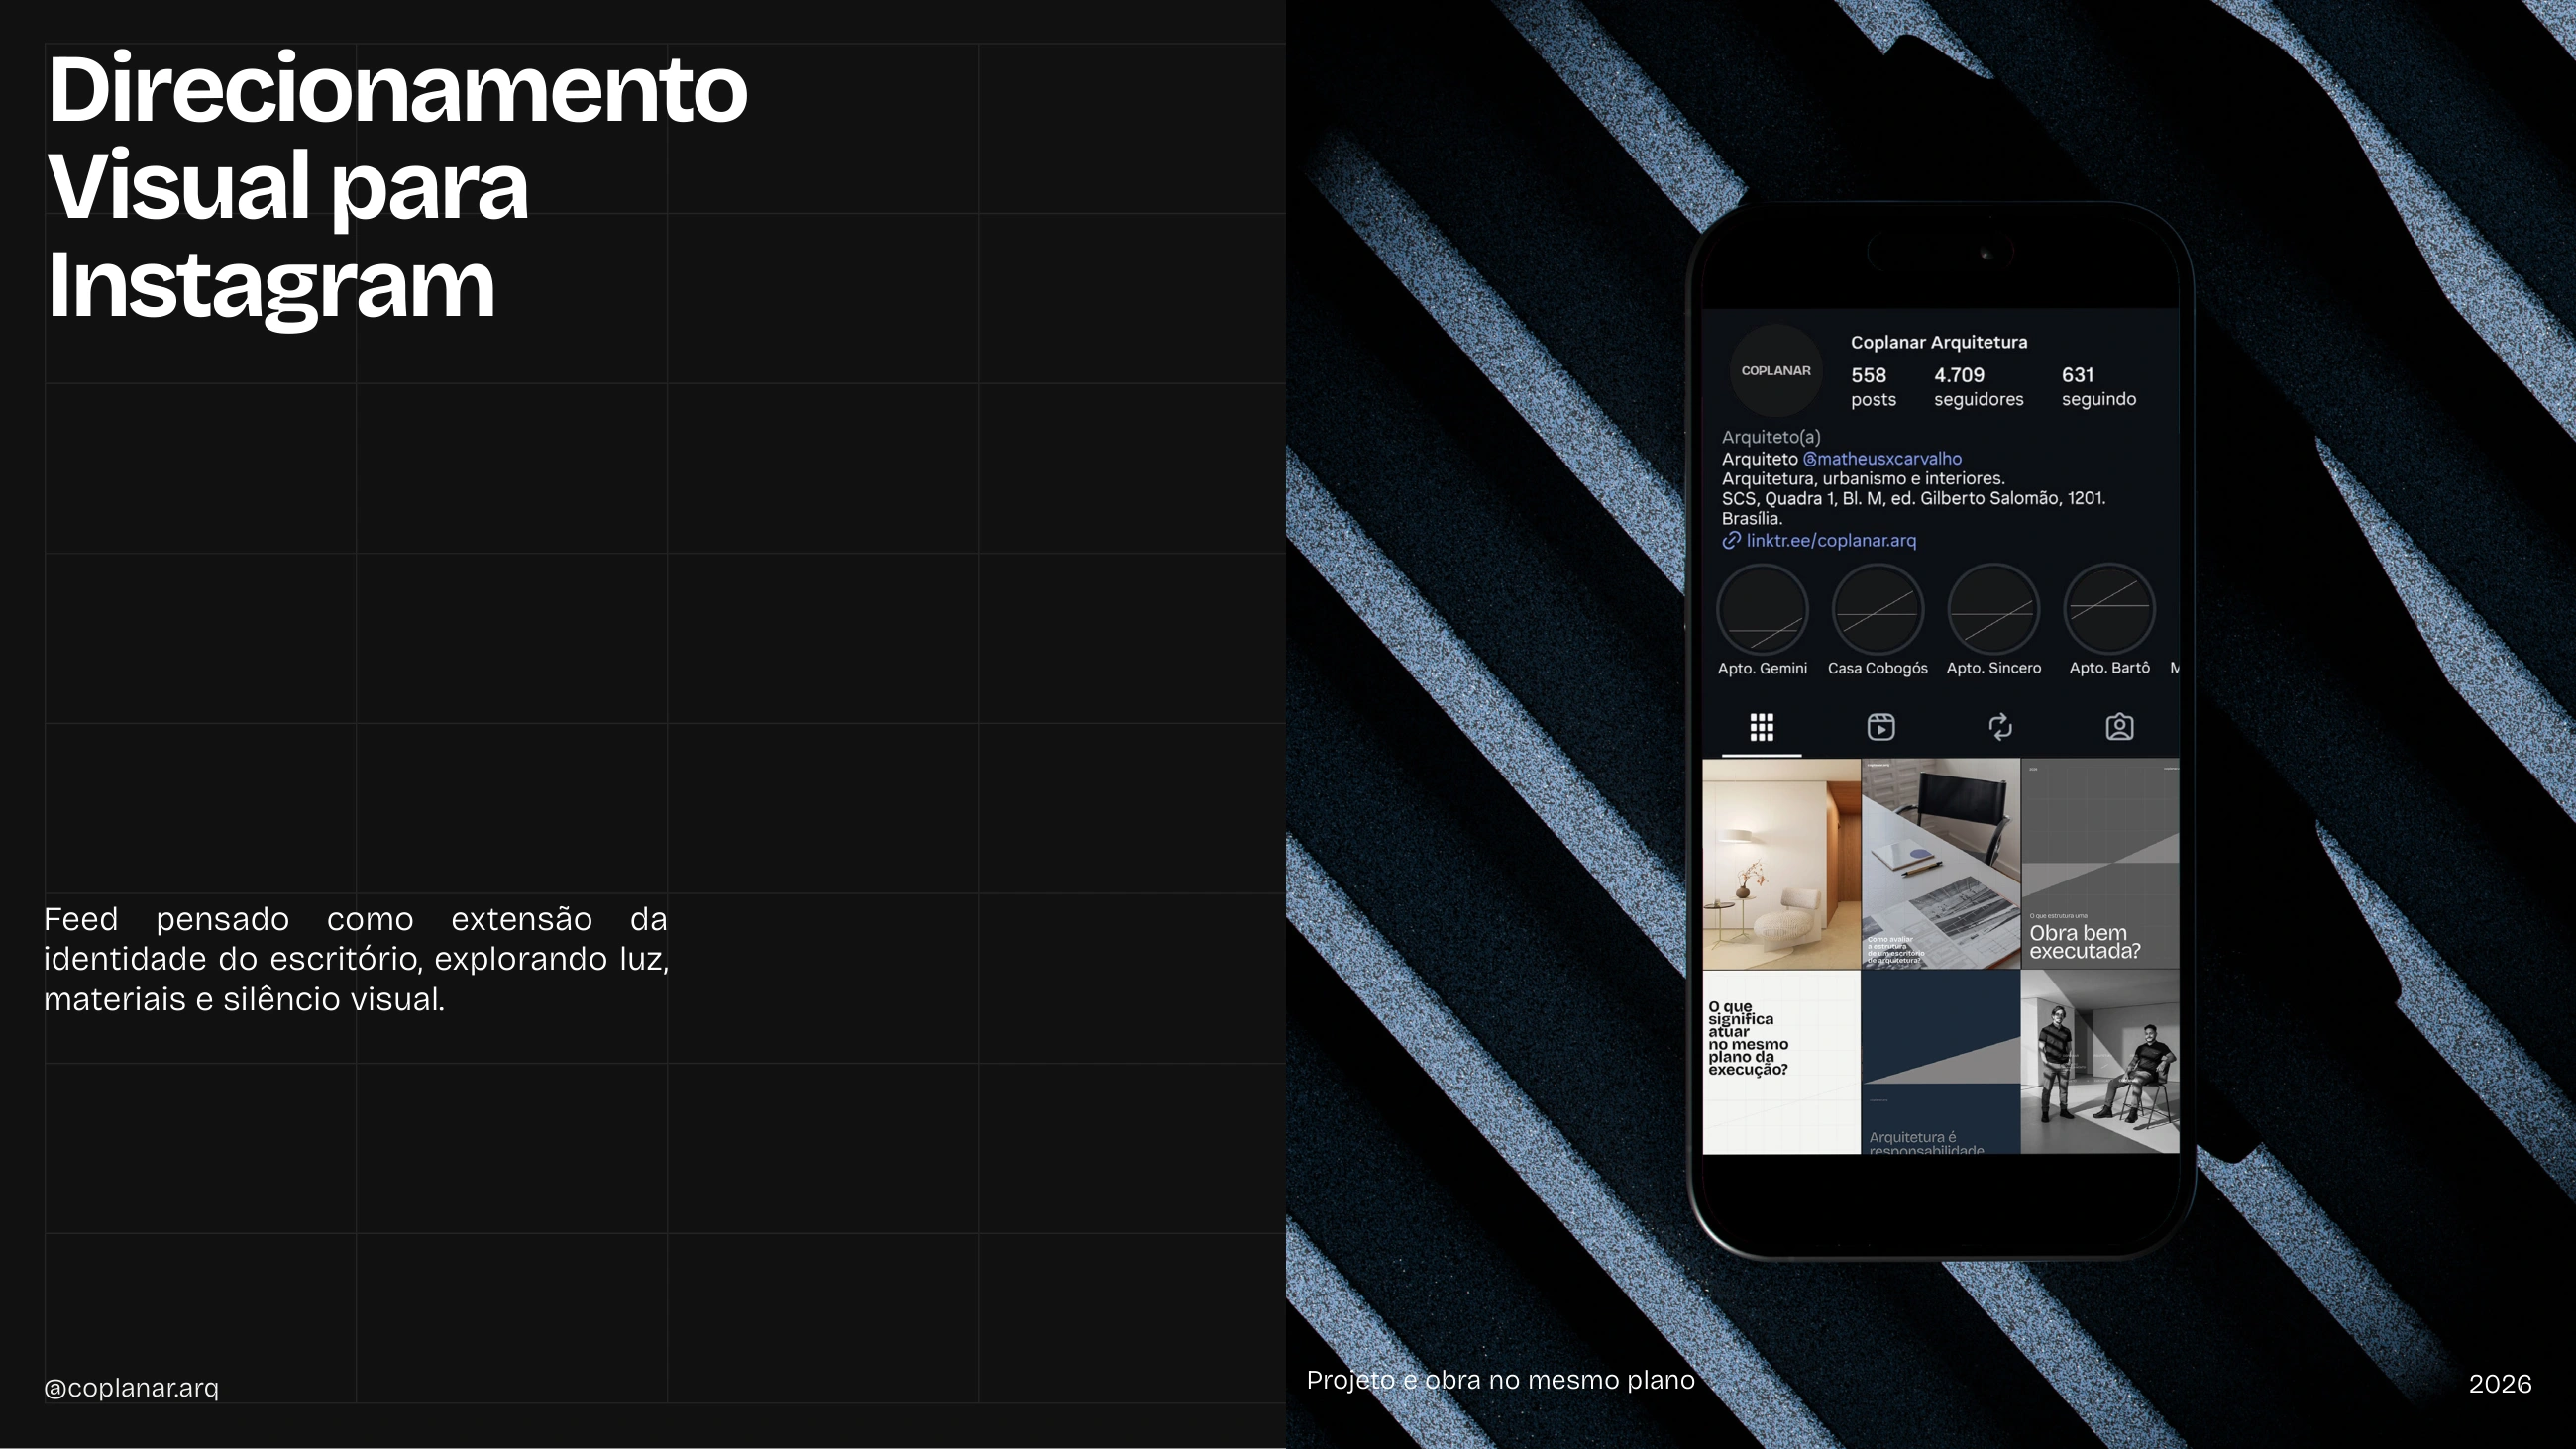The width and height of the screenshot is (2576, 1449).
Task: Click the '@coplanar.arq' handle
Action: pyautogui.click(x=131, y=1388)
